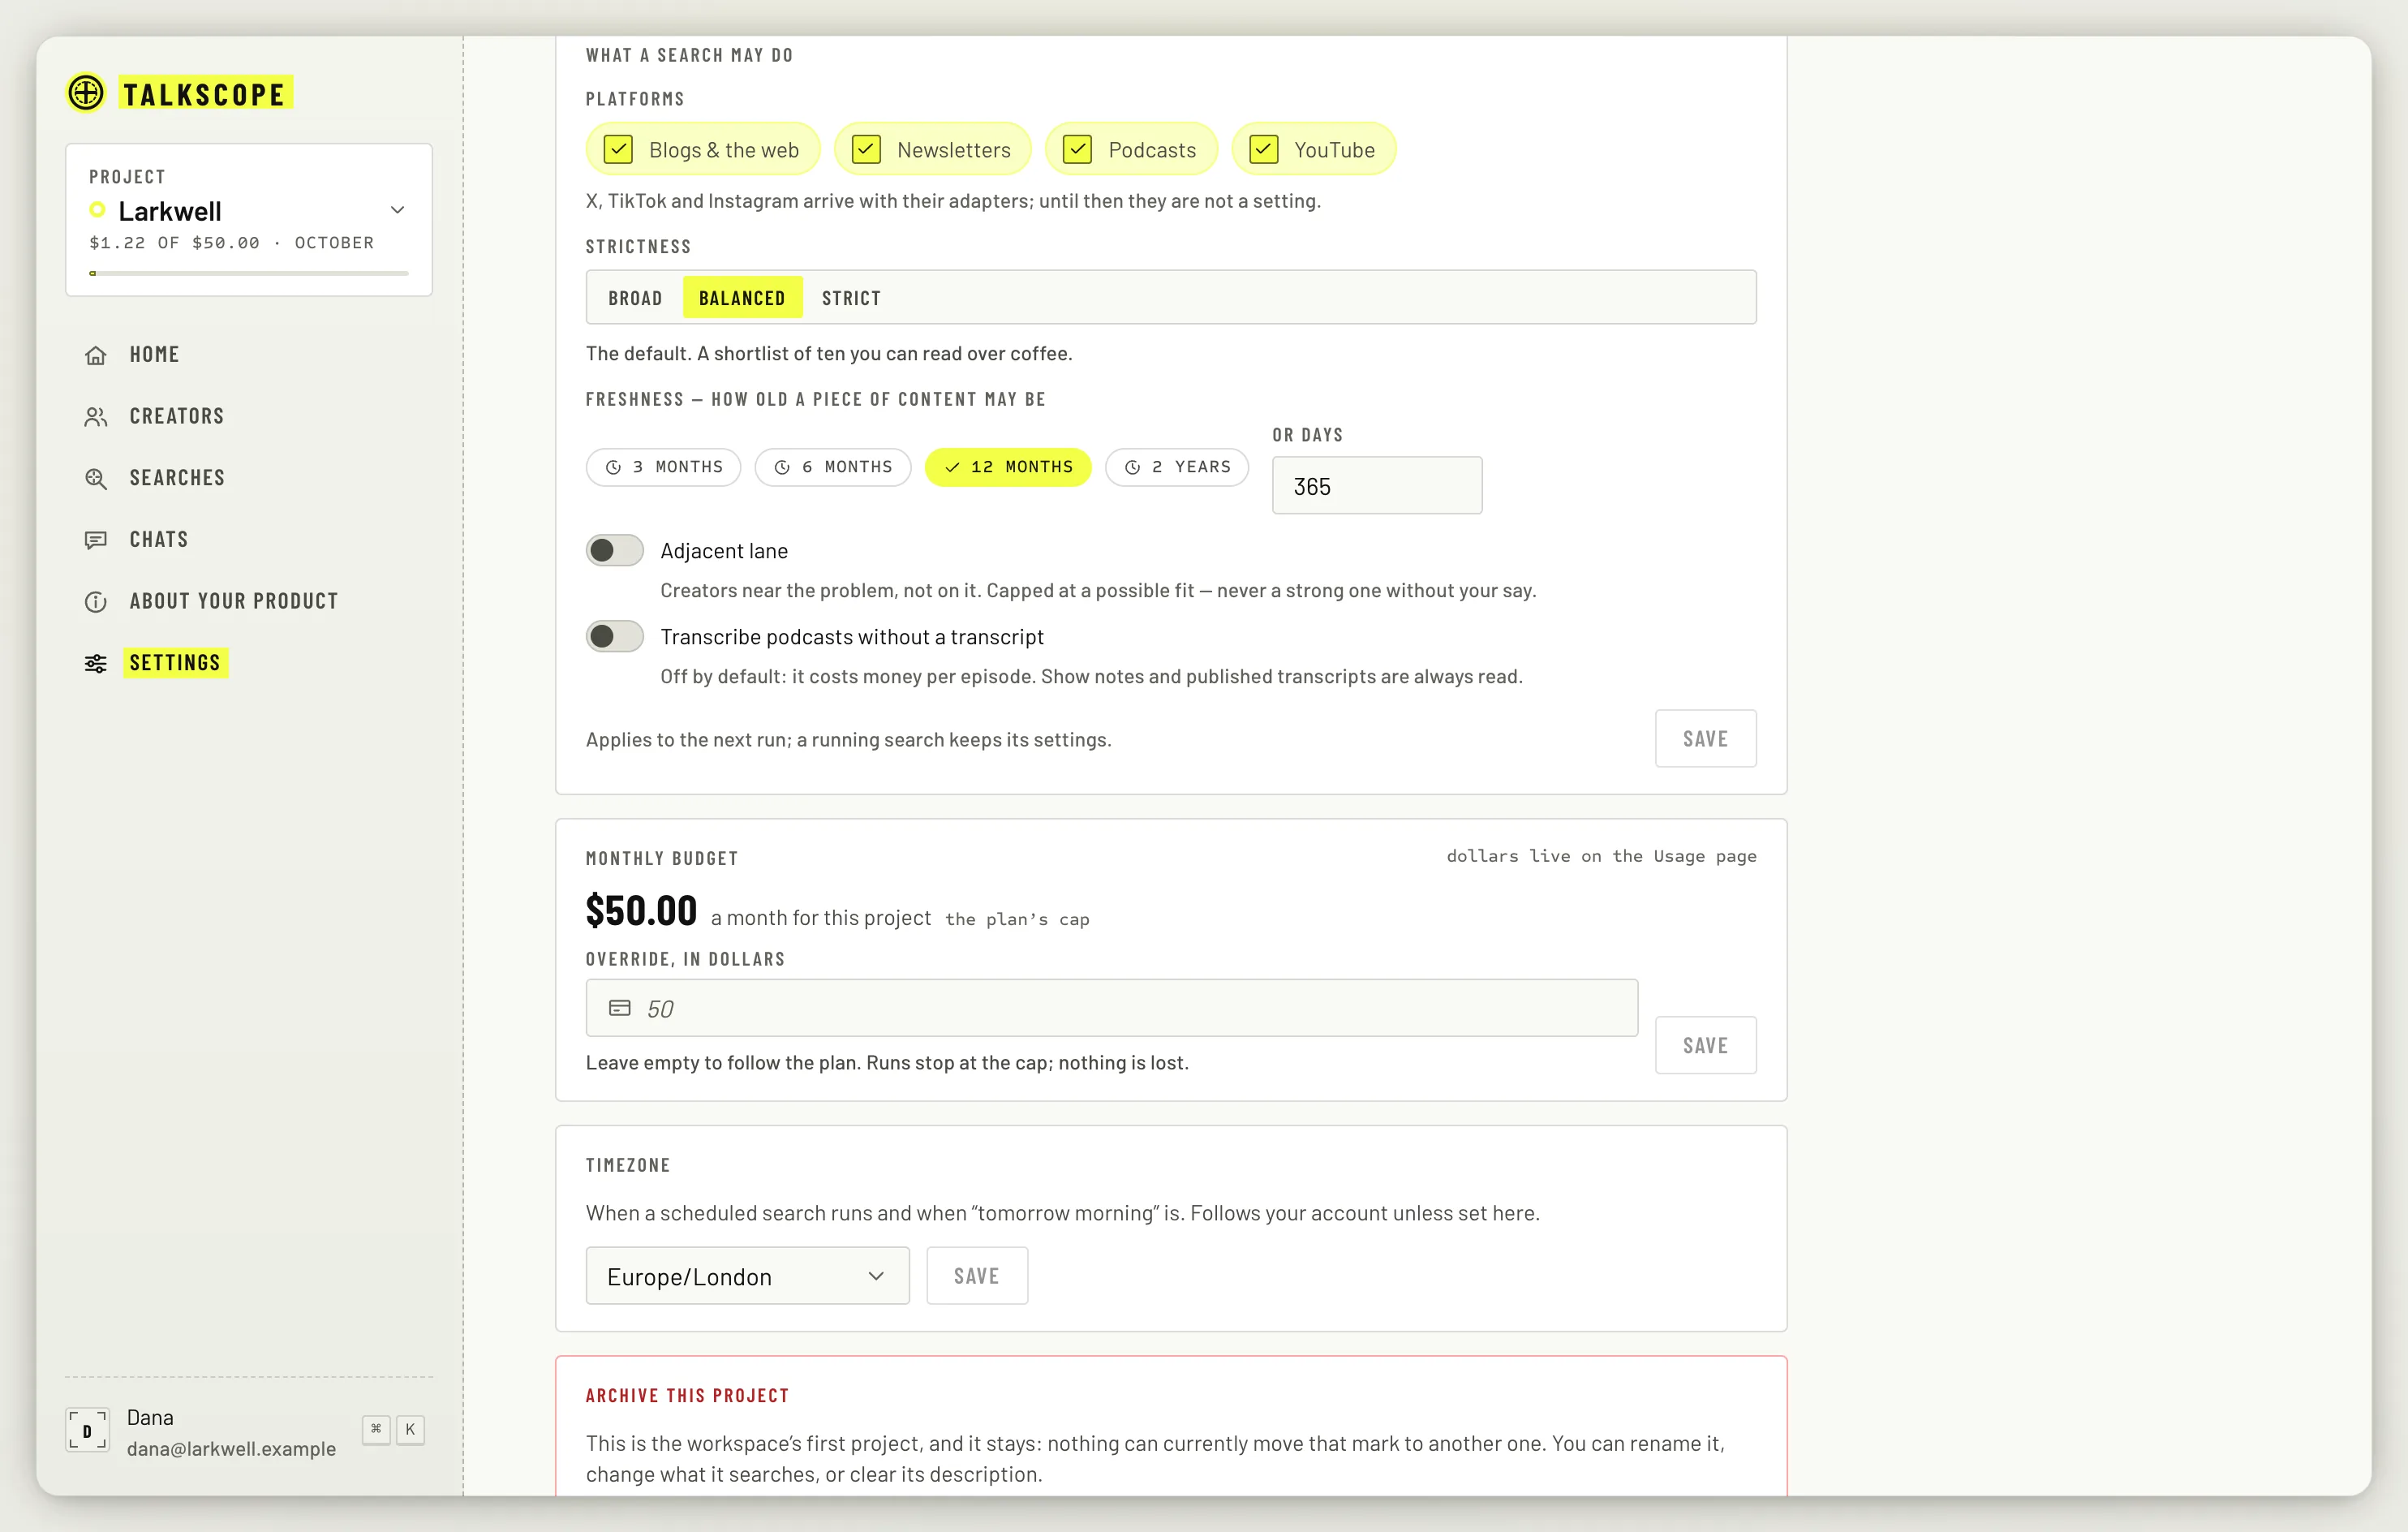Choose 2 years freshness

pyautogui.click(x=1177, y=467)
